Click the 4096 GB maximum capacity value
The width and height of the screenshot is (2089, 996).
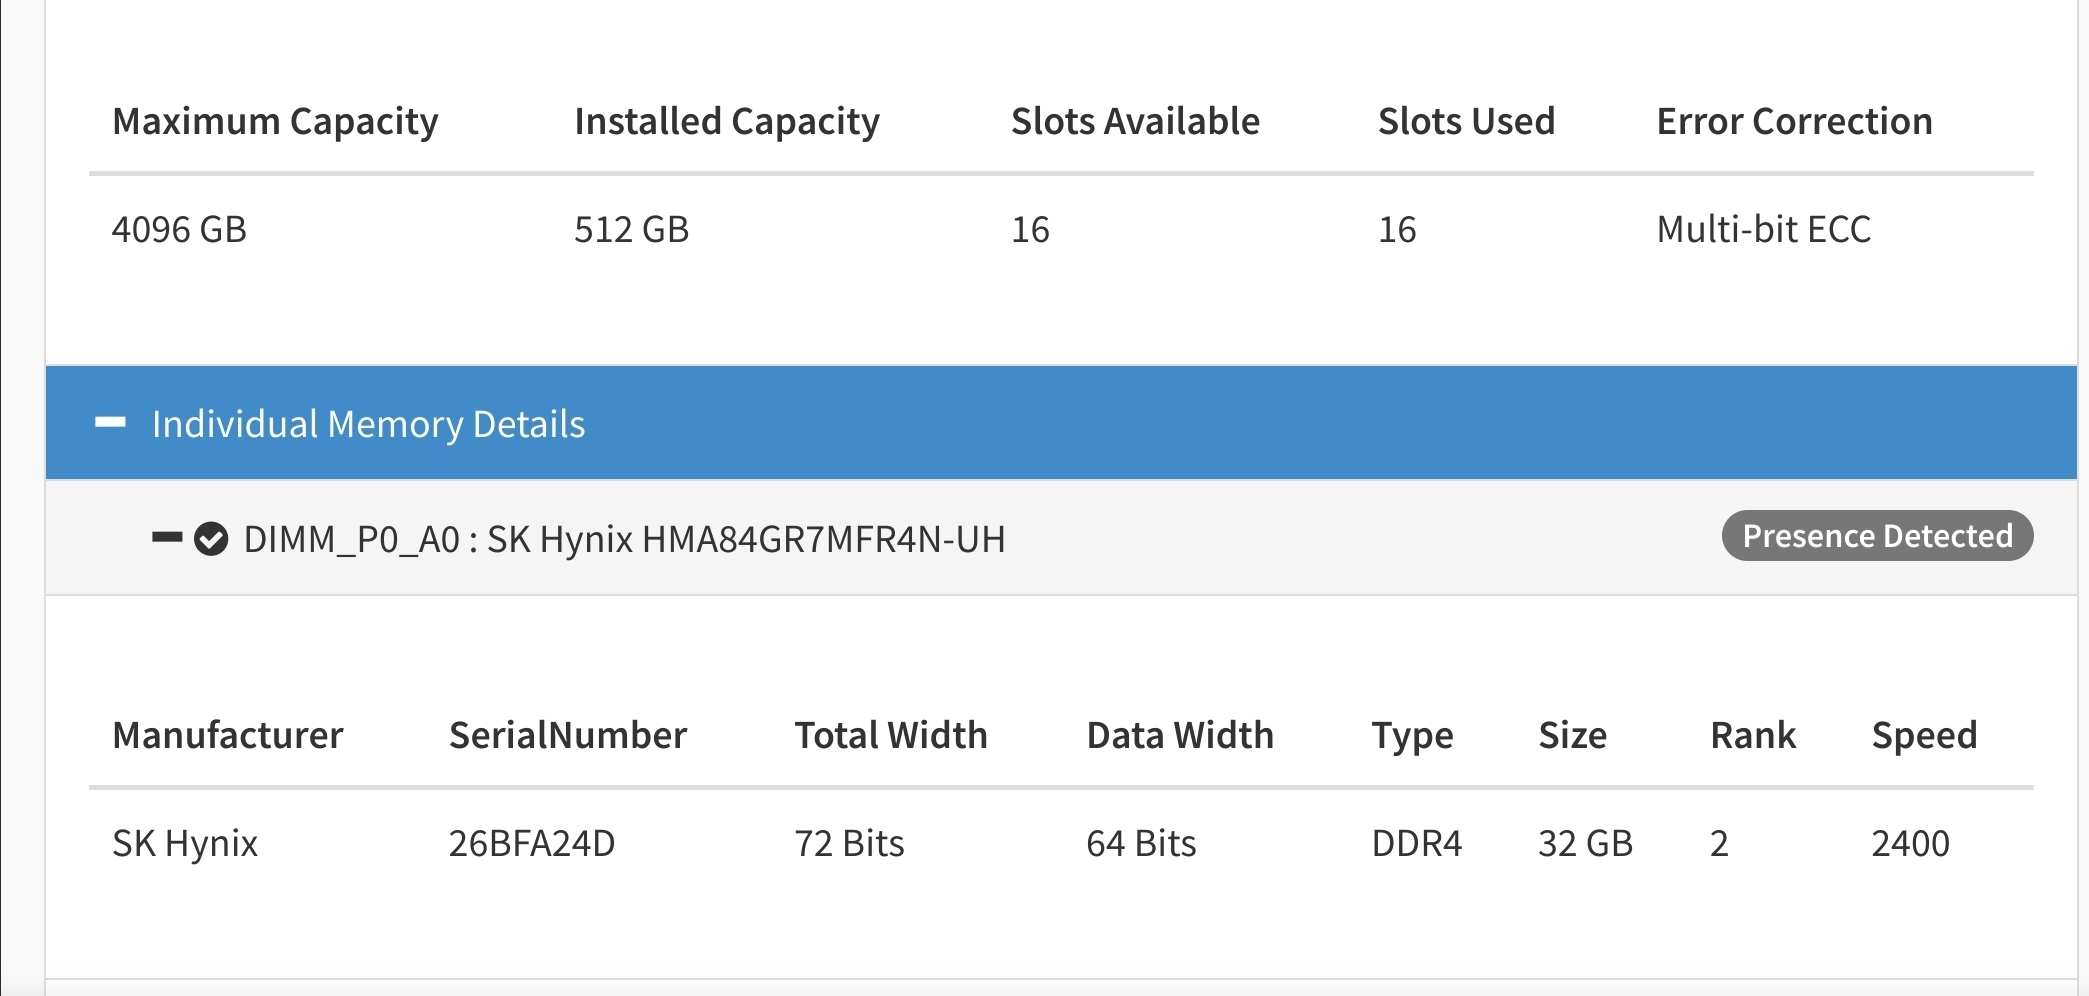tap(179, 229)
